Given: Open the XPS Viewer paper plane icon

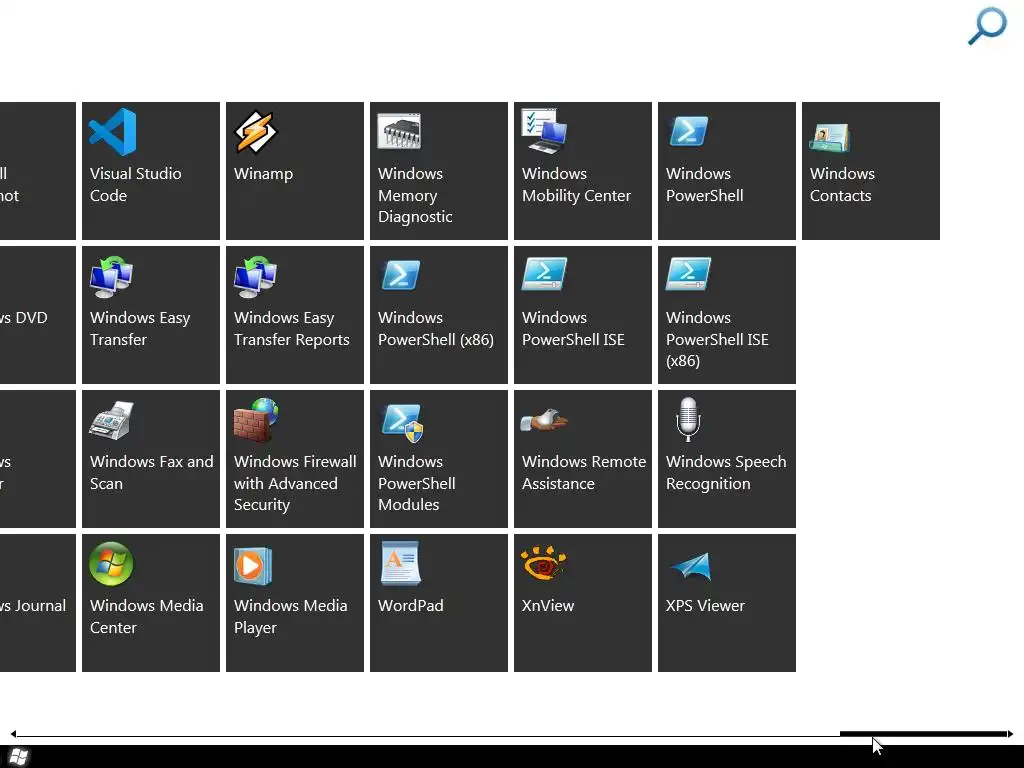Looking at the screenshot, I should (690, 566).
